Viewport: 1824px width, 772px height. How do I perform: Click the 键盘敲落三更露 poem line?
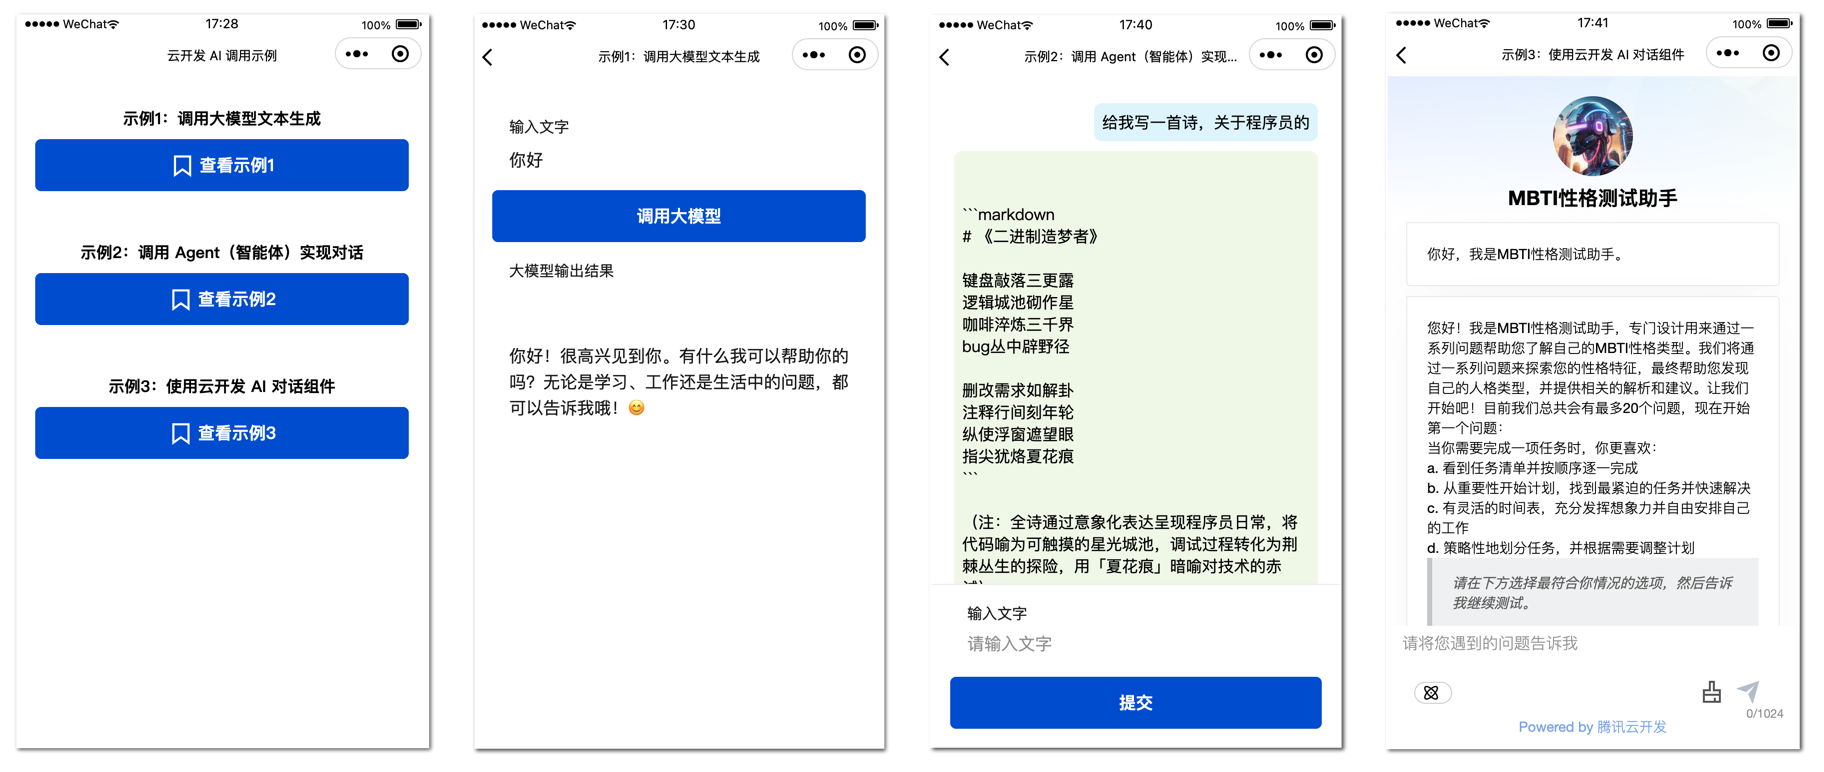(x=1018, y=281)
